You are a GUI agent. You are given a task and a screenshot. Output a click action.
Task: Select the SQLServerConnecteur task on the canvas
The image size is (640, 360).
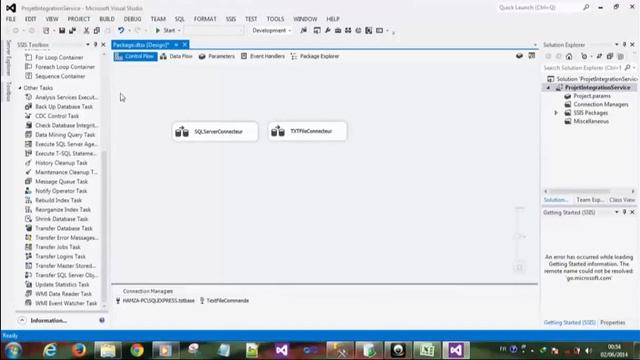point(215,131)
